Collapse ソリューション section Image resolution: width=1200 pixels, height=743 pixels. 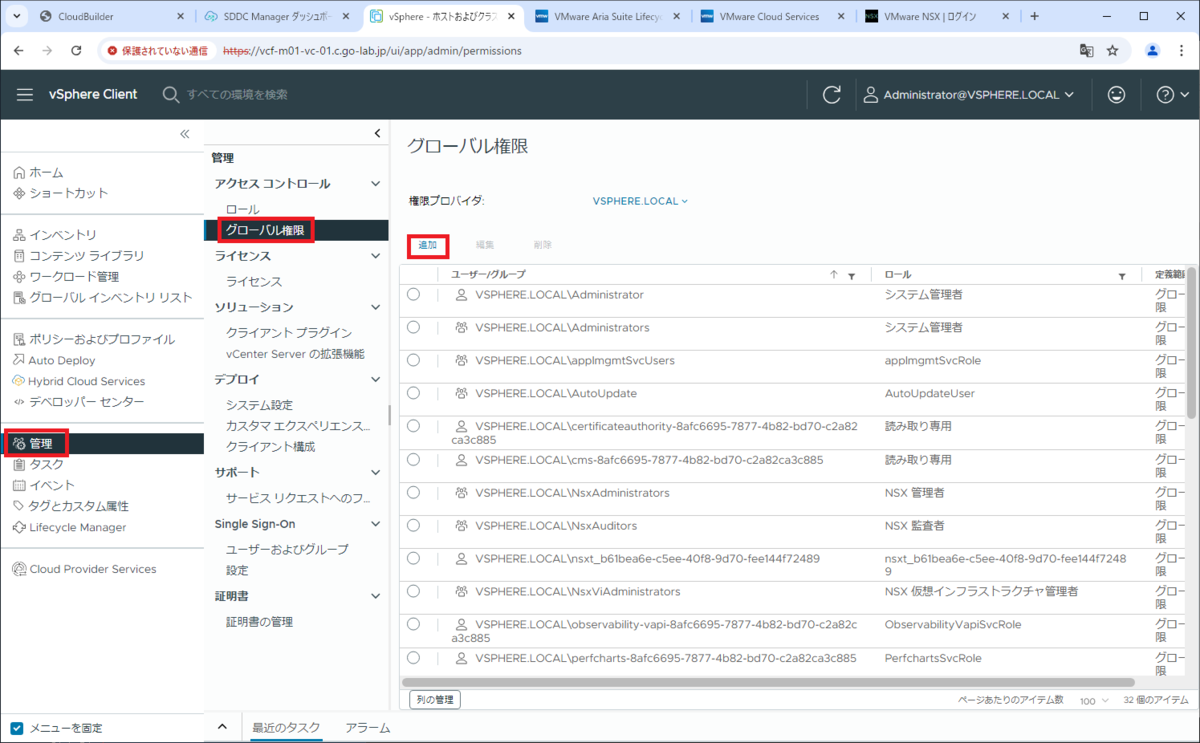pos(376,307)
